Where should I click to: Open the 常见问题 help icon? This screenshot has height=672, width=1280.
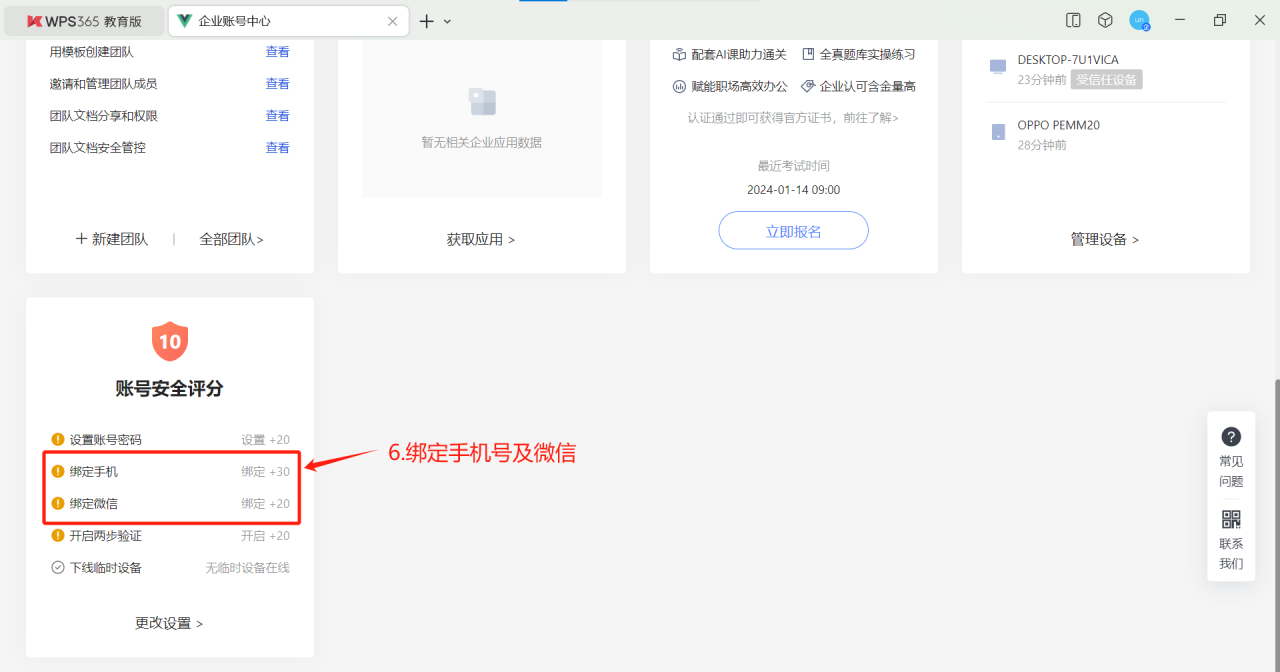1230,436
